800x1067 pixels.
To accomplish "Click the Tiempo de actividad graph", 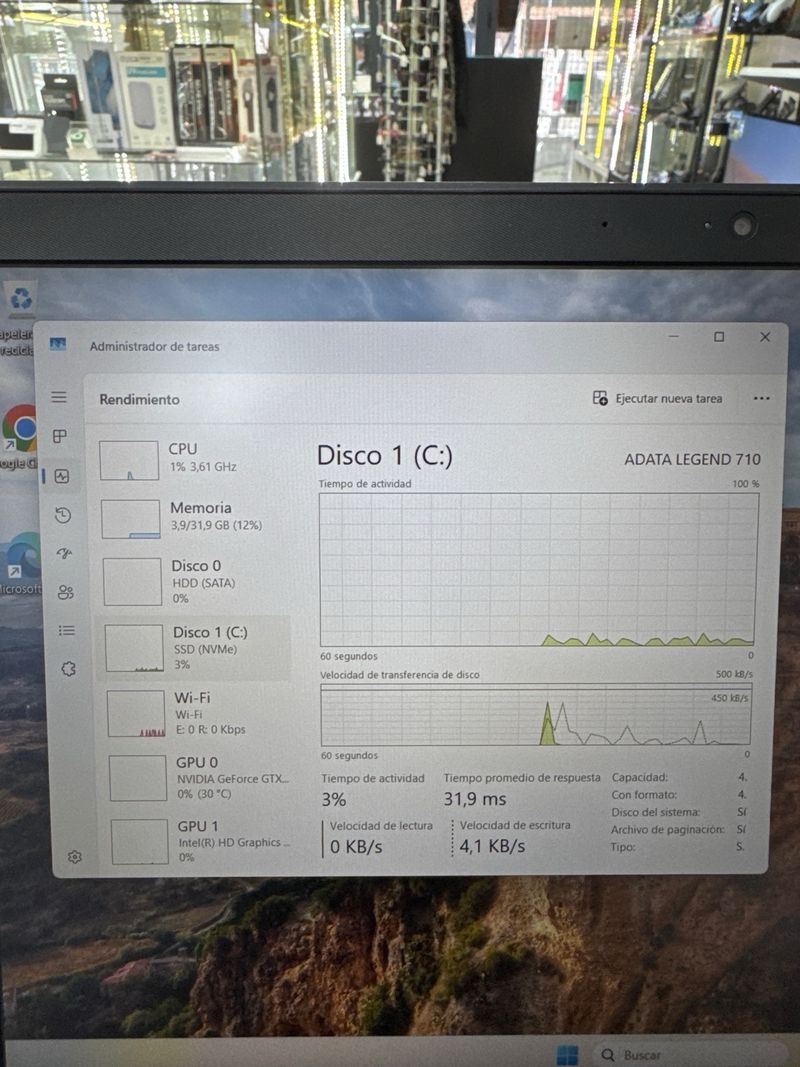I will point(539,570).
